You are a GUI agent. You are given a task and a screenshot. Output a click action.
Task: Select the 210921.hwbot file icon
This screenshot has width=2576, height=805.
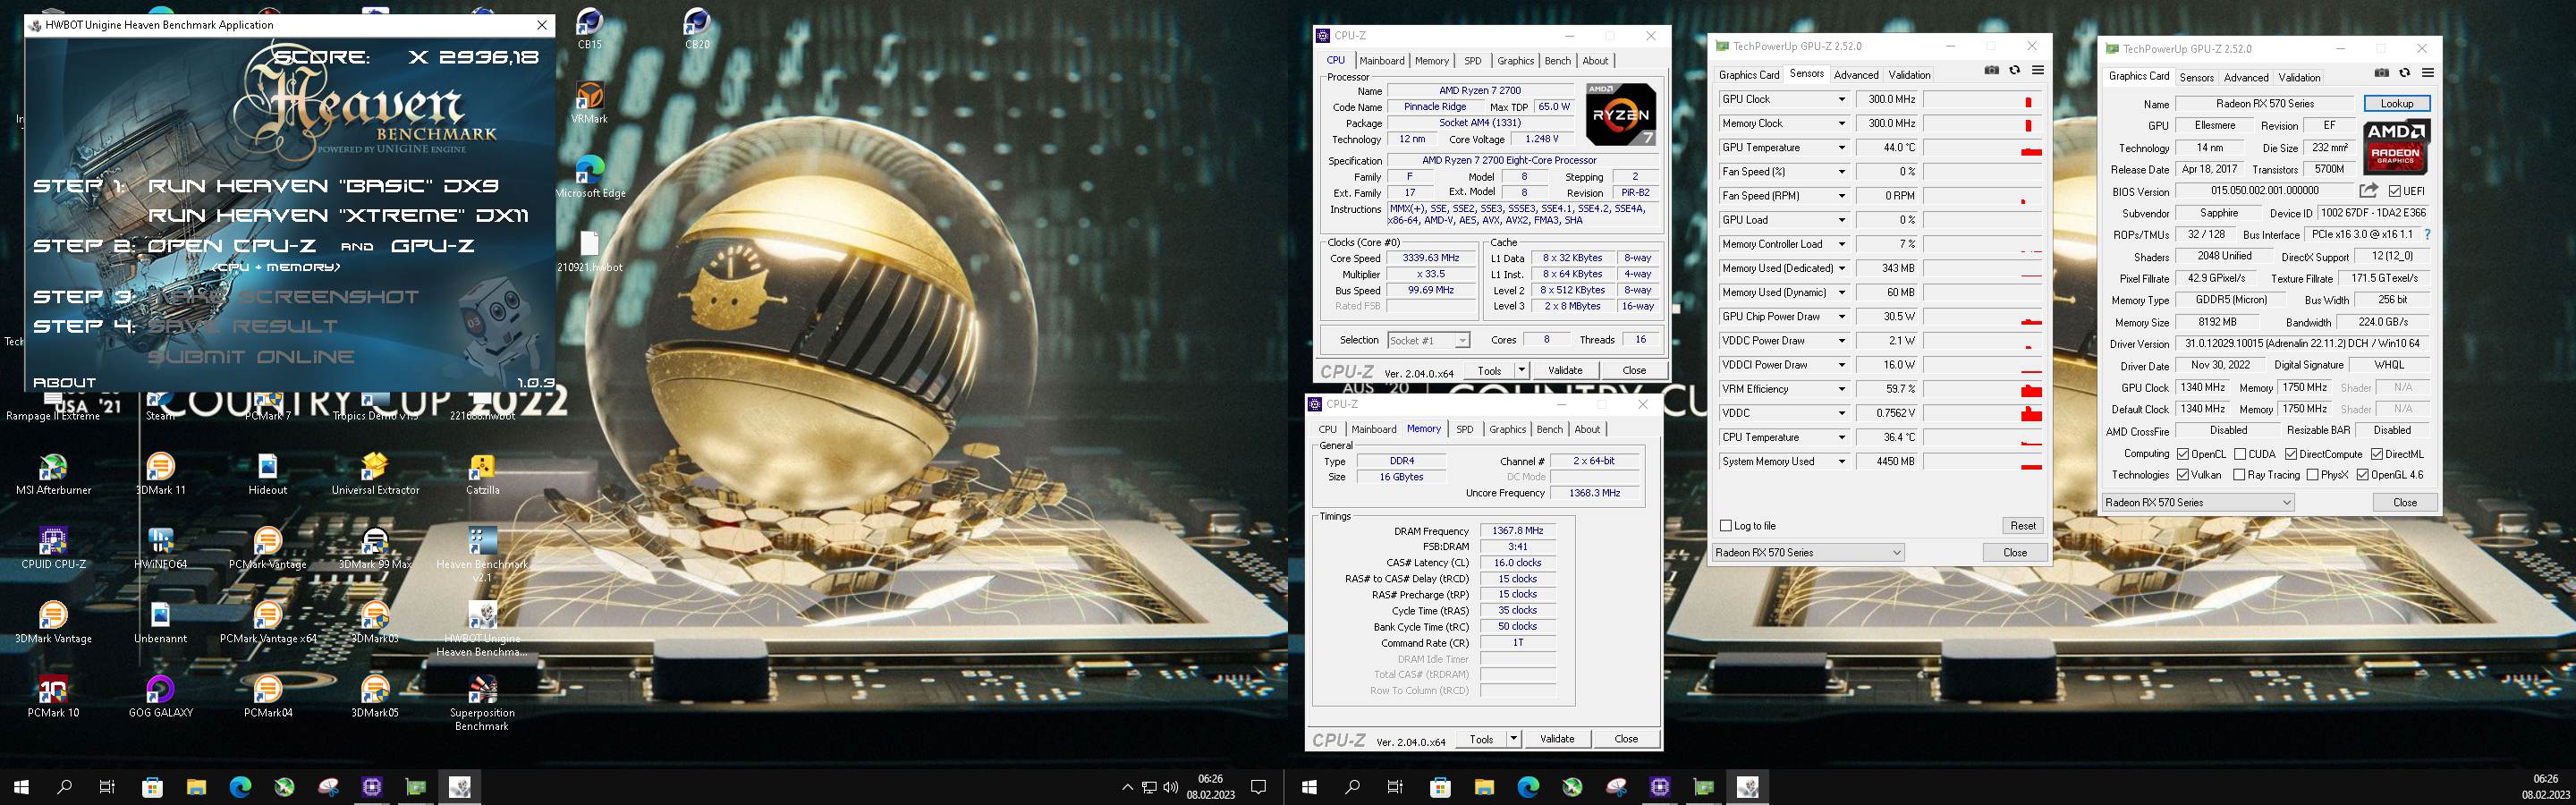point(589,251)
